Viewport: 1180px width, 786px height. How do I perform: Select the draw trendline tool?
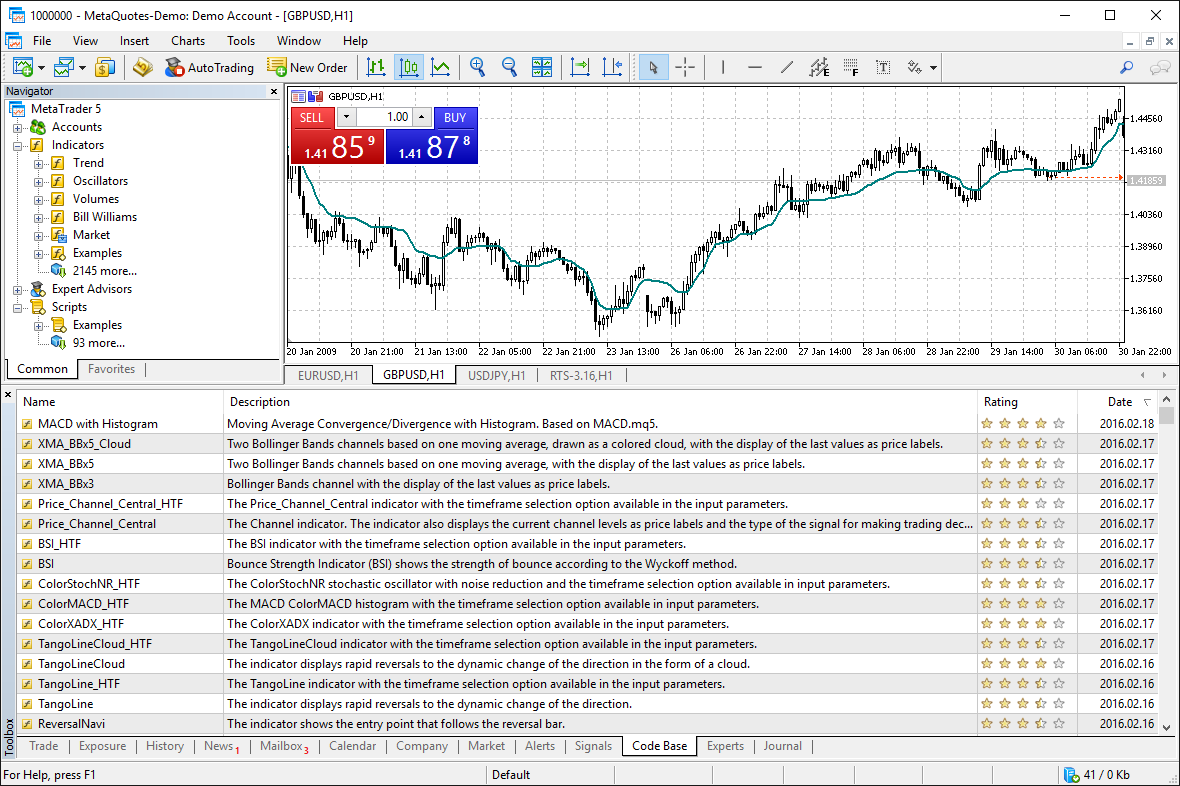[787, 67]
